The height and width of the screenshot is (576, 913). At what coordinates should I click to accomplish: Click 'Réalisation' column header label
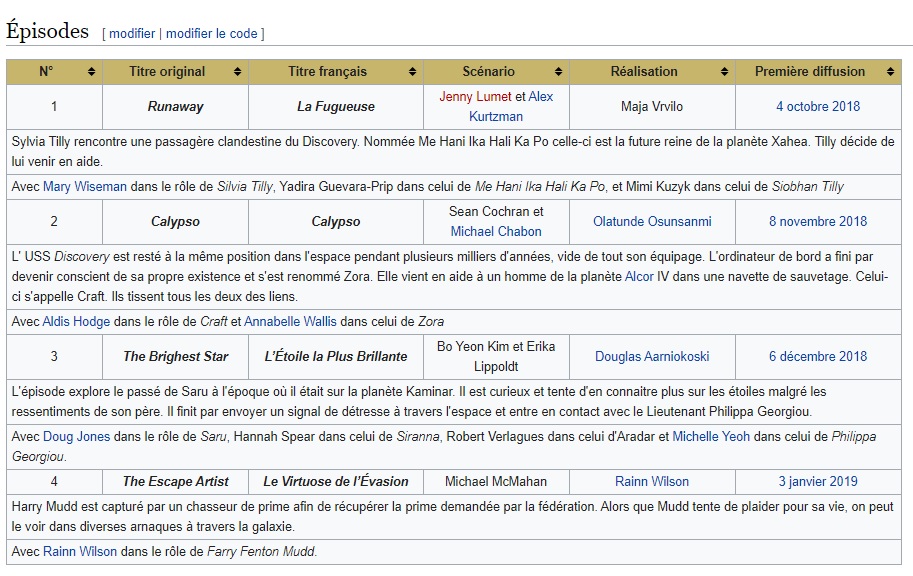[644, 72]
